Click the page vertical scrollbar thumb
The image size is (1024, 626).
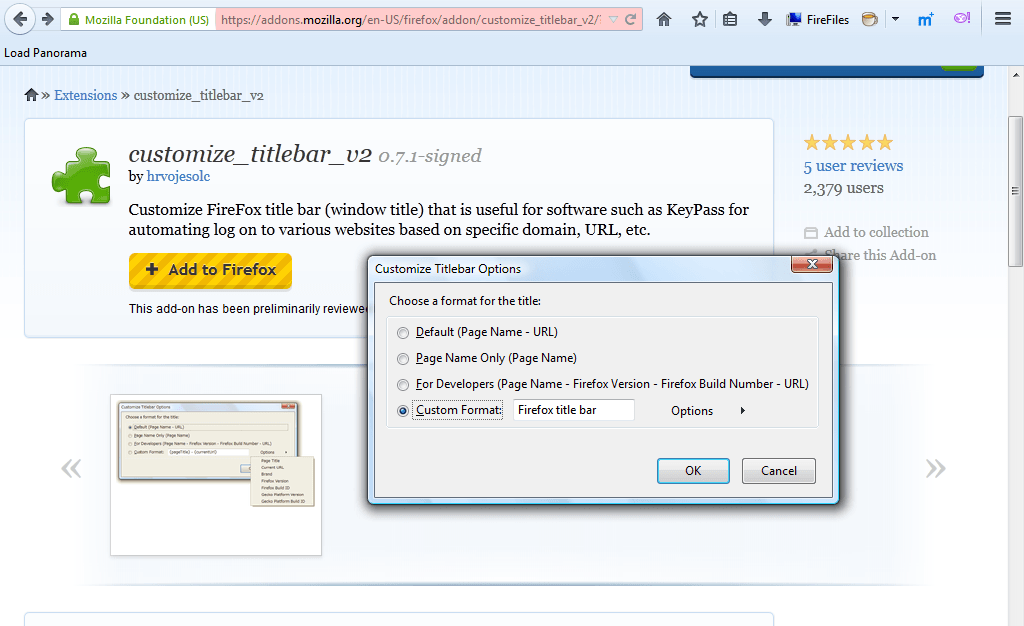[1015, 191]
